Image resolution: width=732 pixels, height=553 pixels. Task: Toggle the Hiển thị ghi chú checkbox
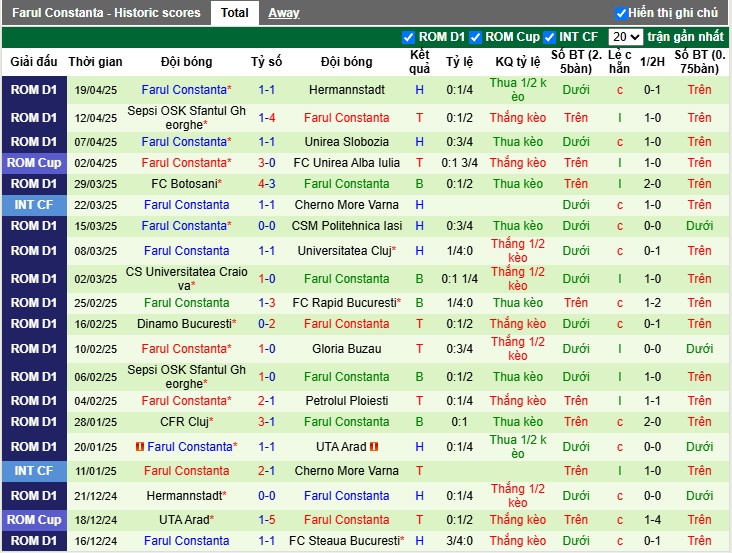(x=621, y=13)
